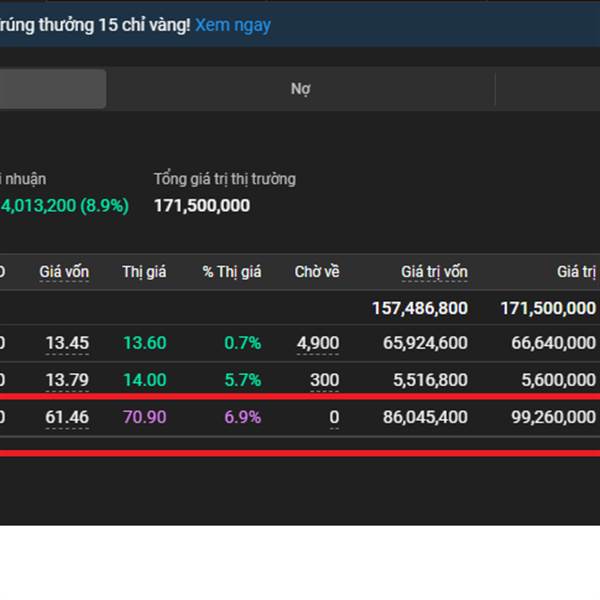Image resolution: width=600 pixels, height=600 pixels.
Task: Click the underlined cost price 13.45
Action: [67, 344]
